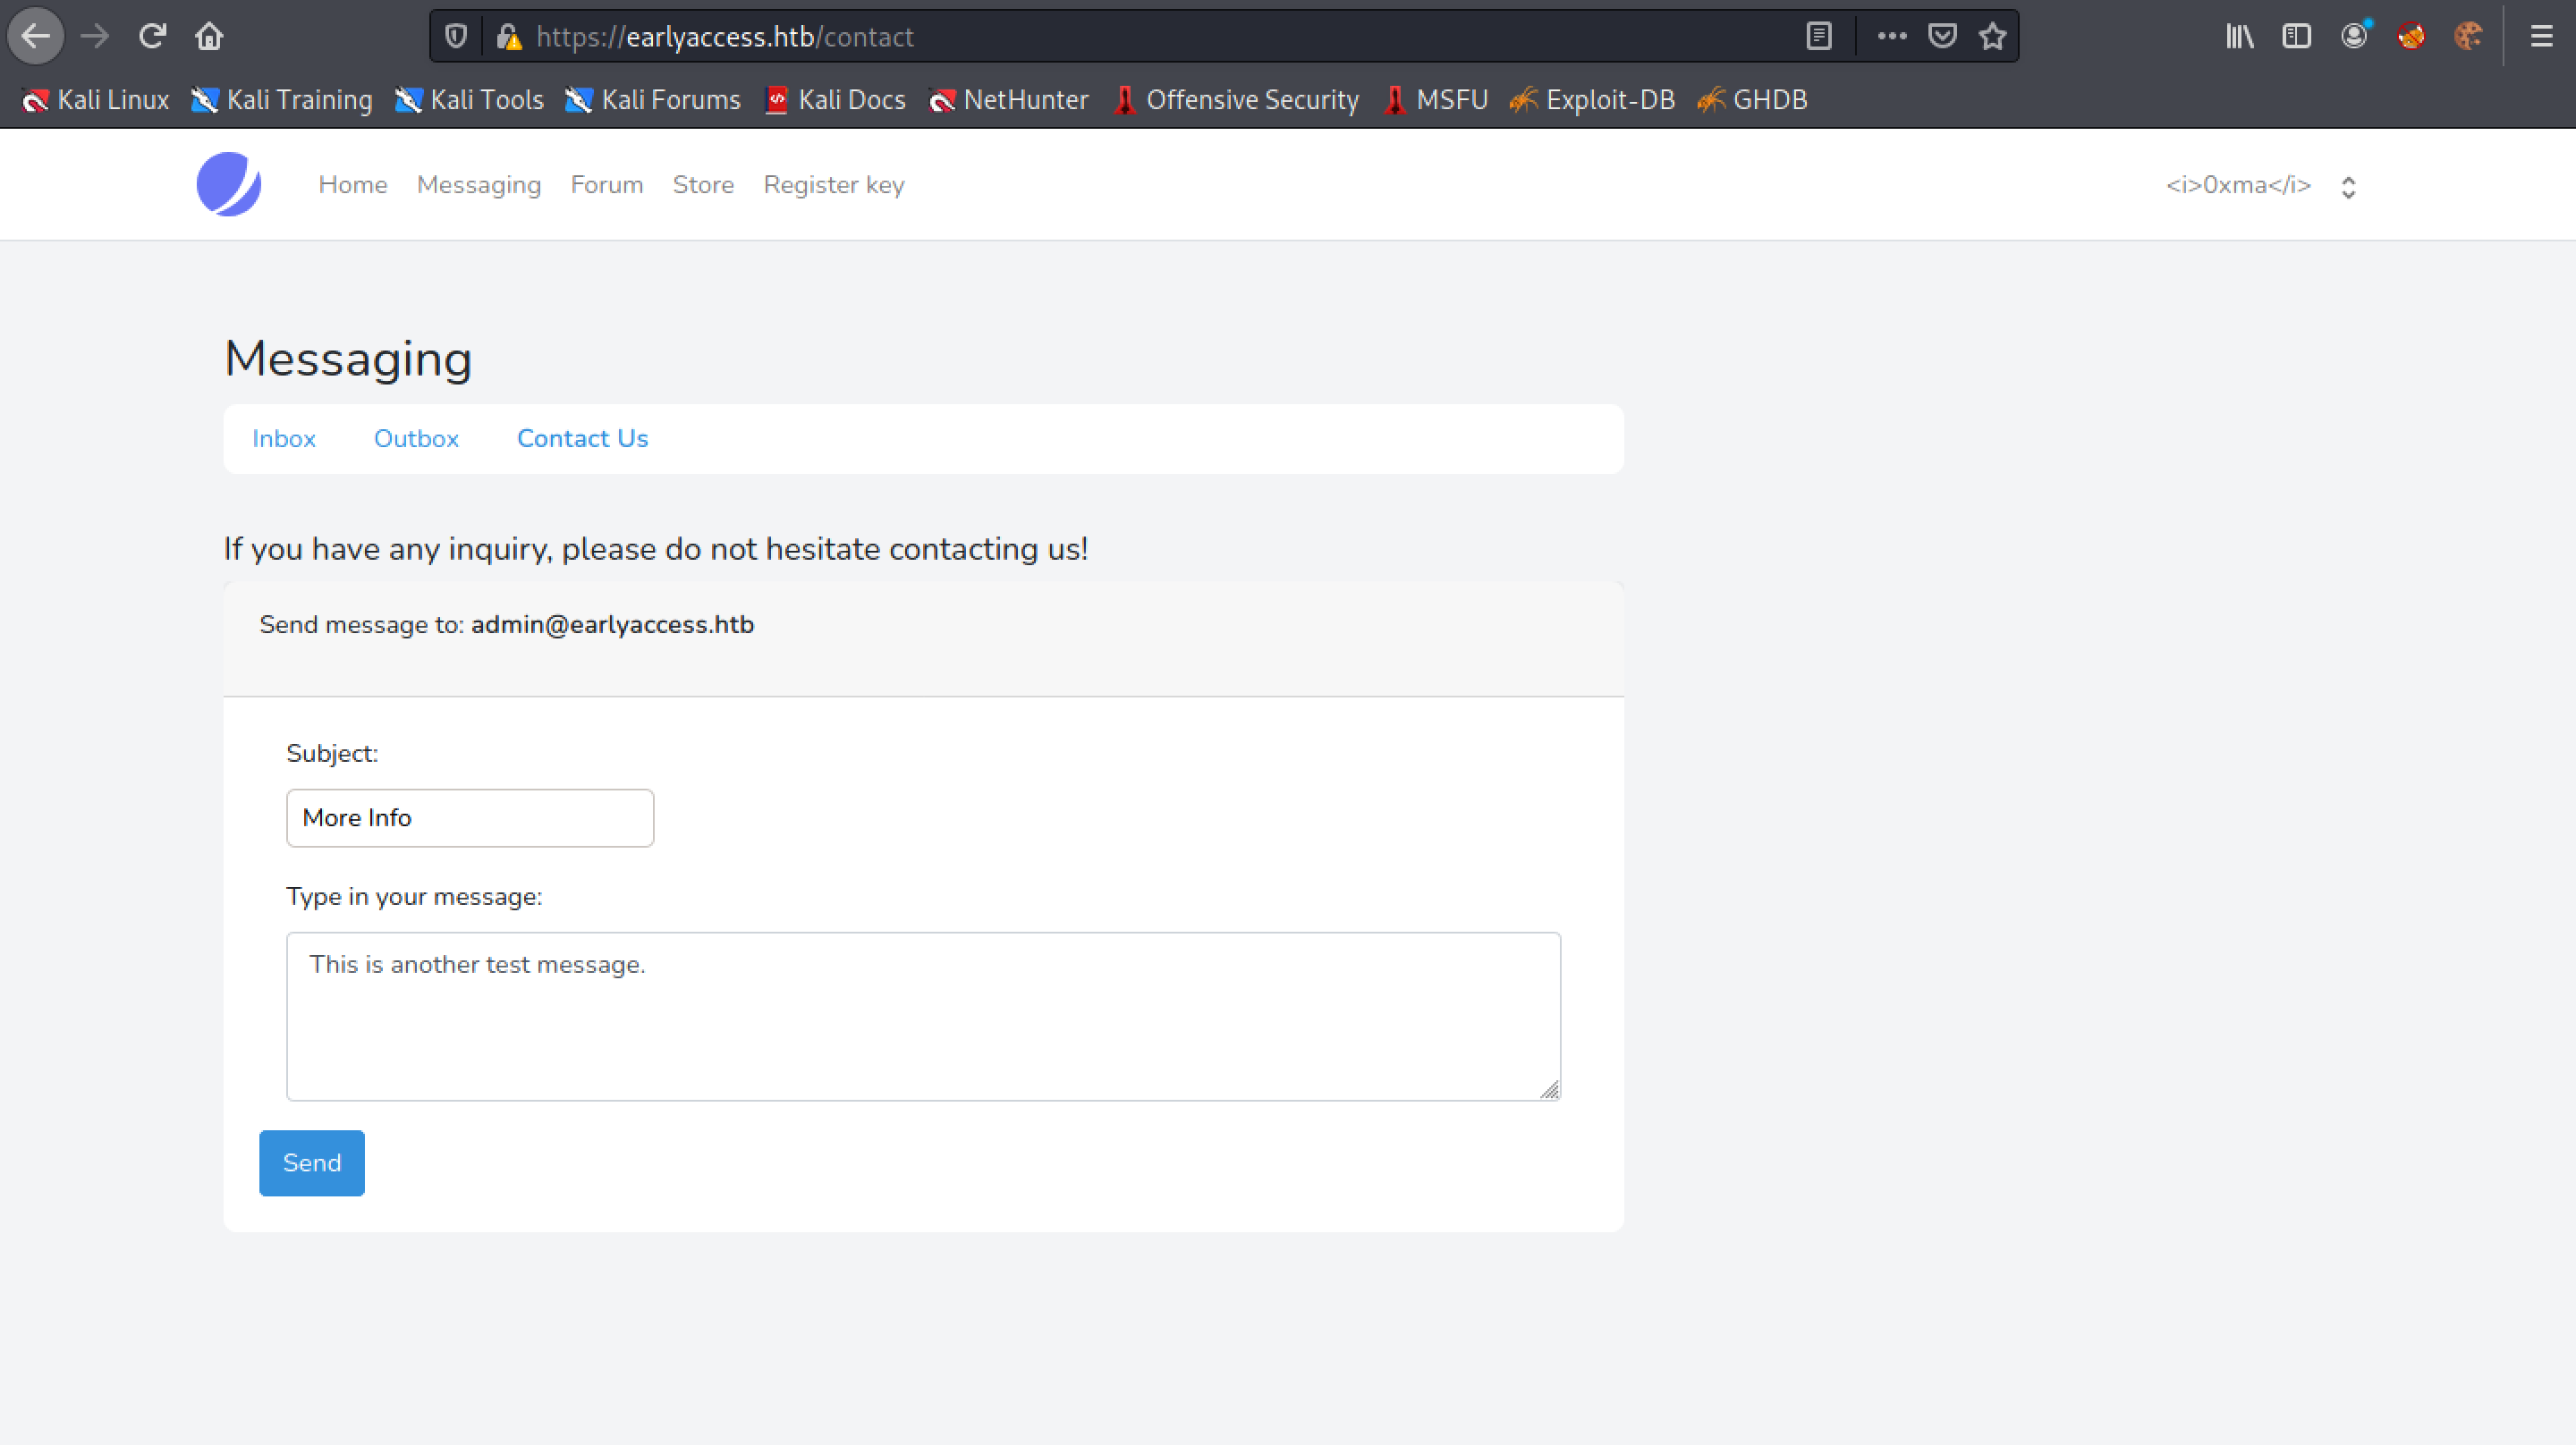2576x1445 pixels.
Task: Toggle reader view icon in address bar
Action: [1819, 37]
